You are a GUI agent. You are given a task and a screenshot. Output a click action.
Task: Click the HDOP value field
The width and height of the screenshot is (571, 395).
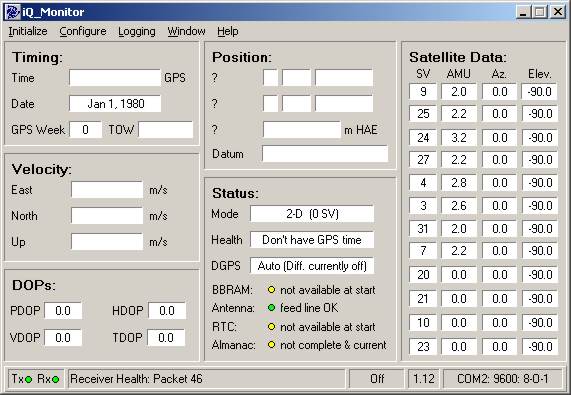point(167,311)
